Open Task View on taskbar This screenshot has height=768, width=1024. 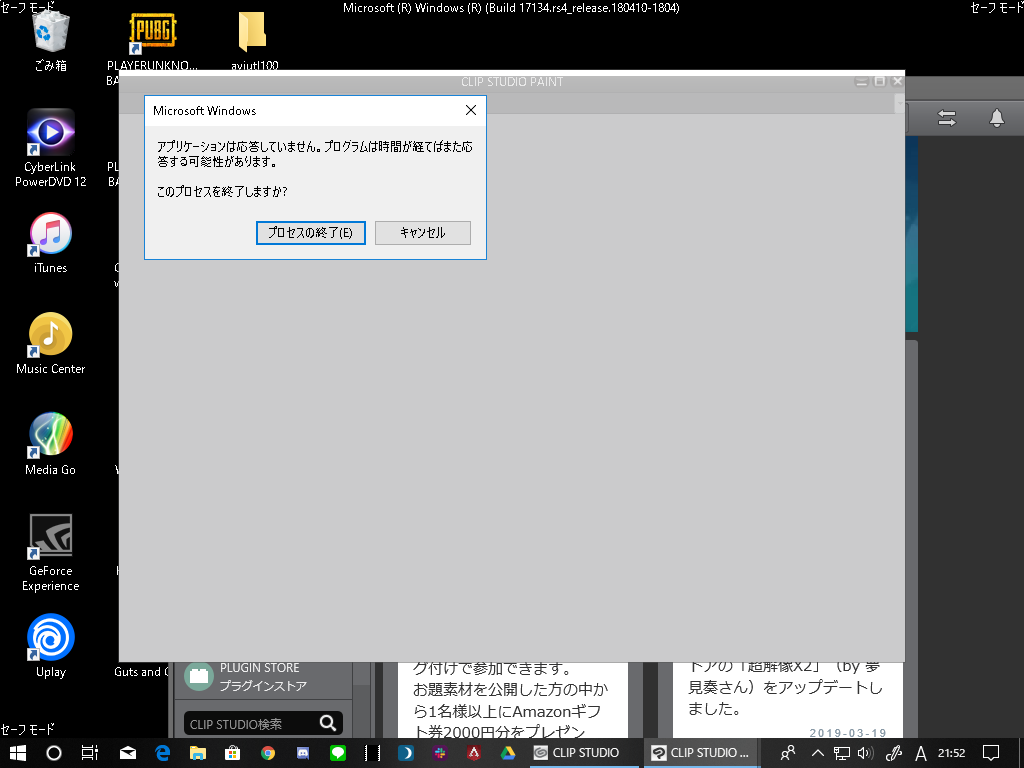pyautogui.click(x=89, y=753)
